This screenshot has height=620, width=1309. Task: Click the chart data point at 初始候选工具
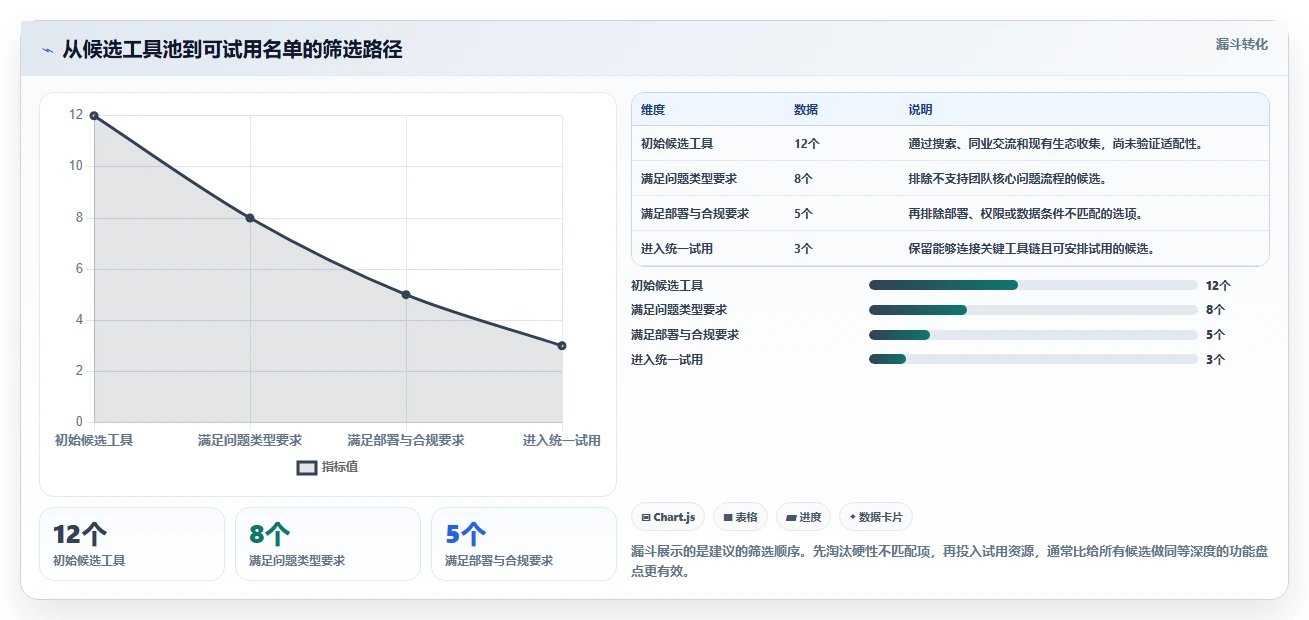tap(94, 116)
